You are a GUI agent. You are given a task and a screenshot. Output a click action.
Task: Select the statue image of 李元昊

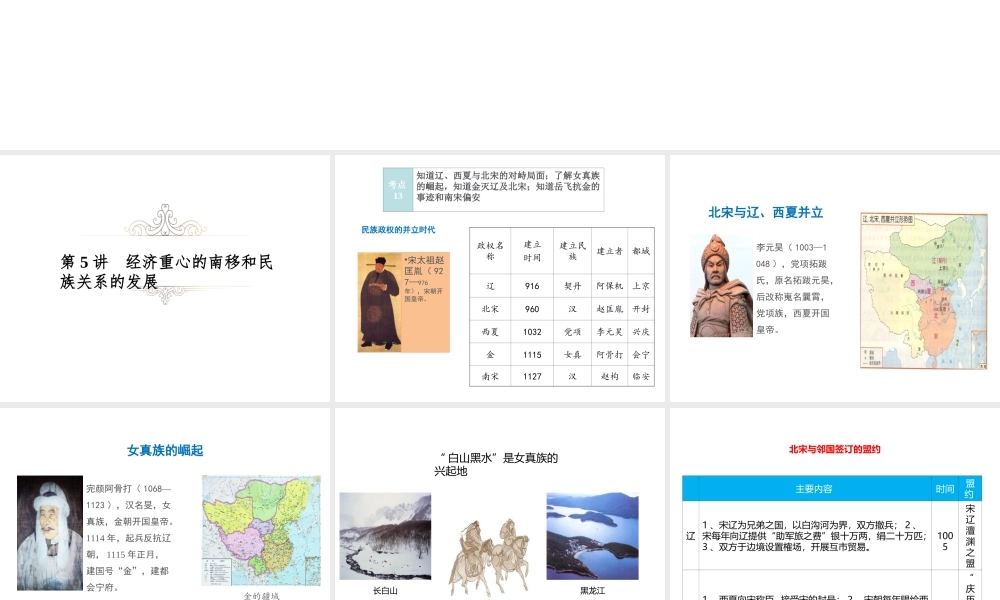point(721,286)
